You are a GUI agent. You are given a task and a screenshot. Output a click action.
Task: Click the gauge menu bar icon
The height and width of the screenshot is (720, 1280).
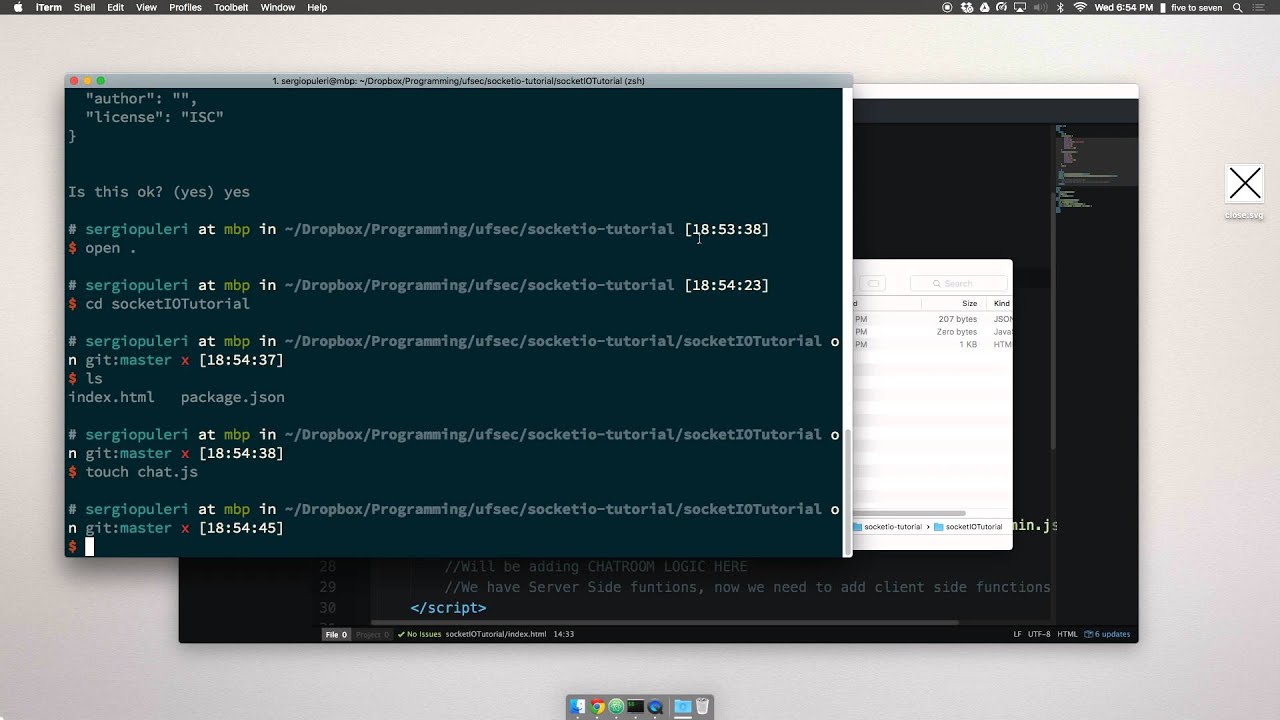(x=1002, y=7)
